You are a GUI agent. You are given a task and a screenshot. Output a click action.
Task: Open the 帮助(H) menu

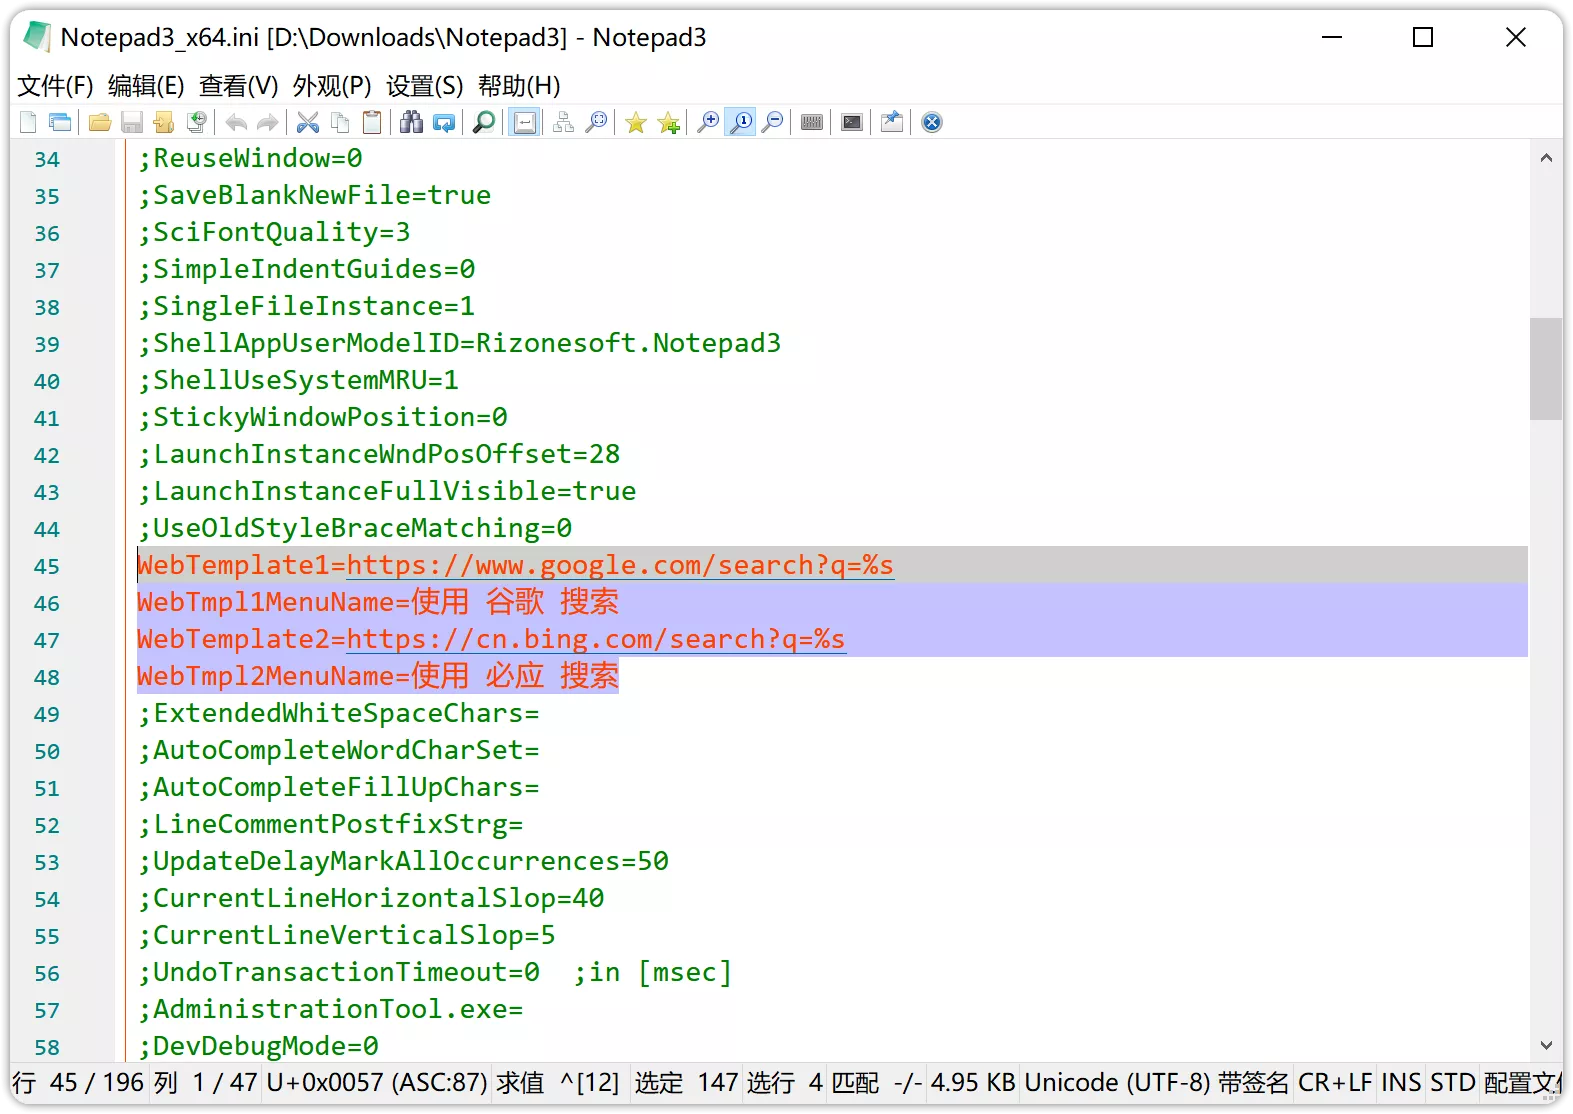[x=519, y=86]
